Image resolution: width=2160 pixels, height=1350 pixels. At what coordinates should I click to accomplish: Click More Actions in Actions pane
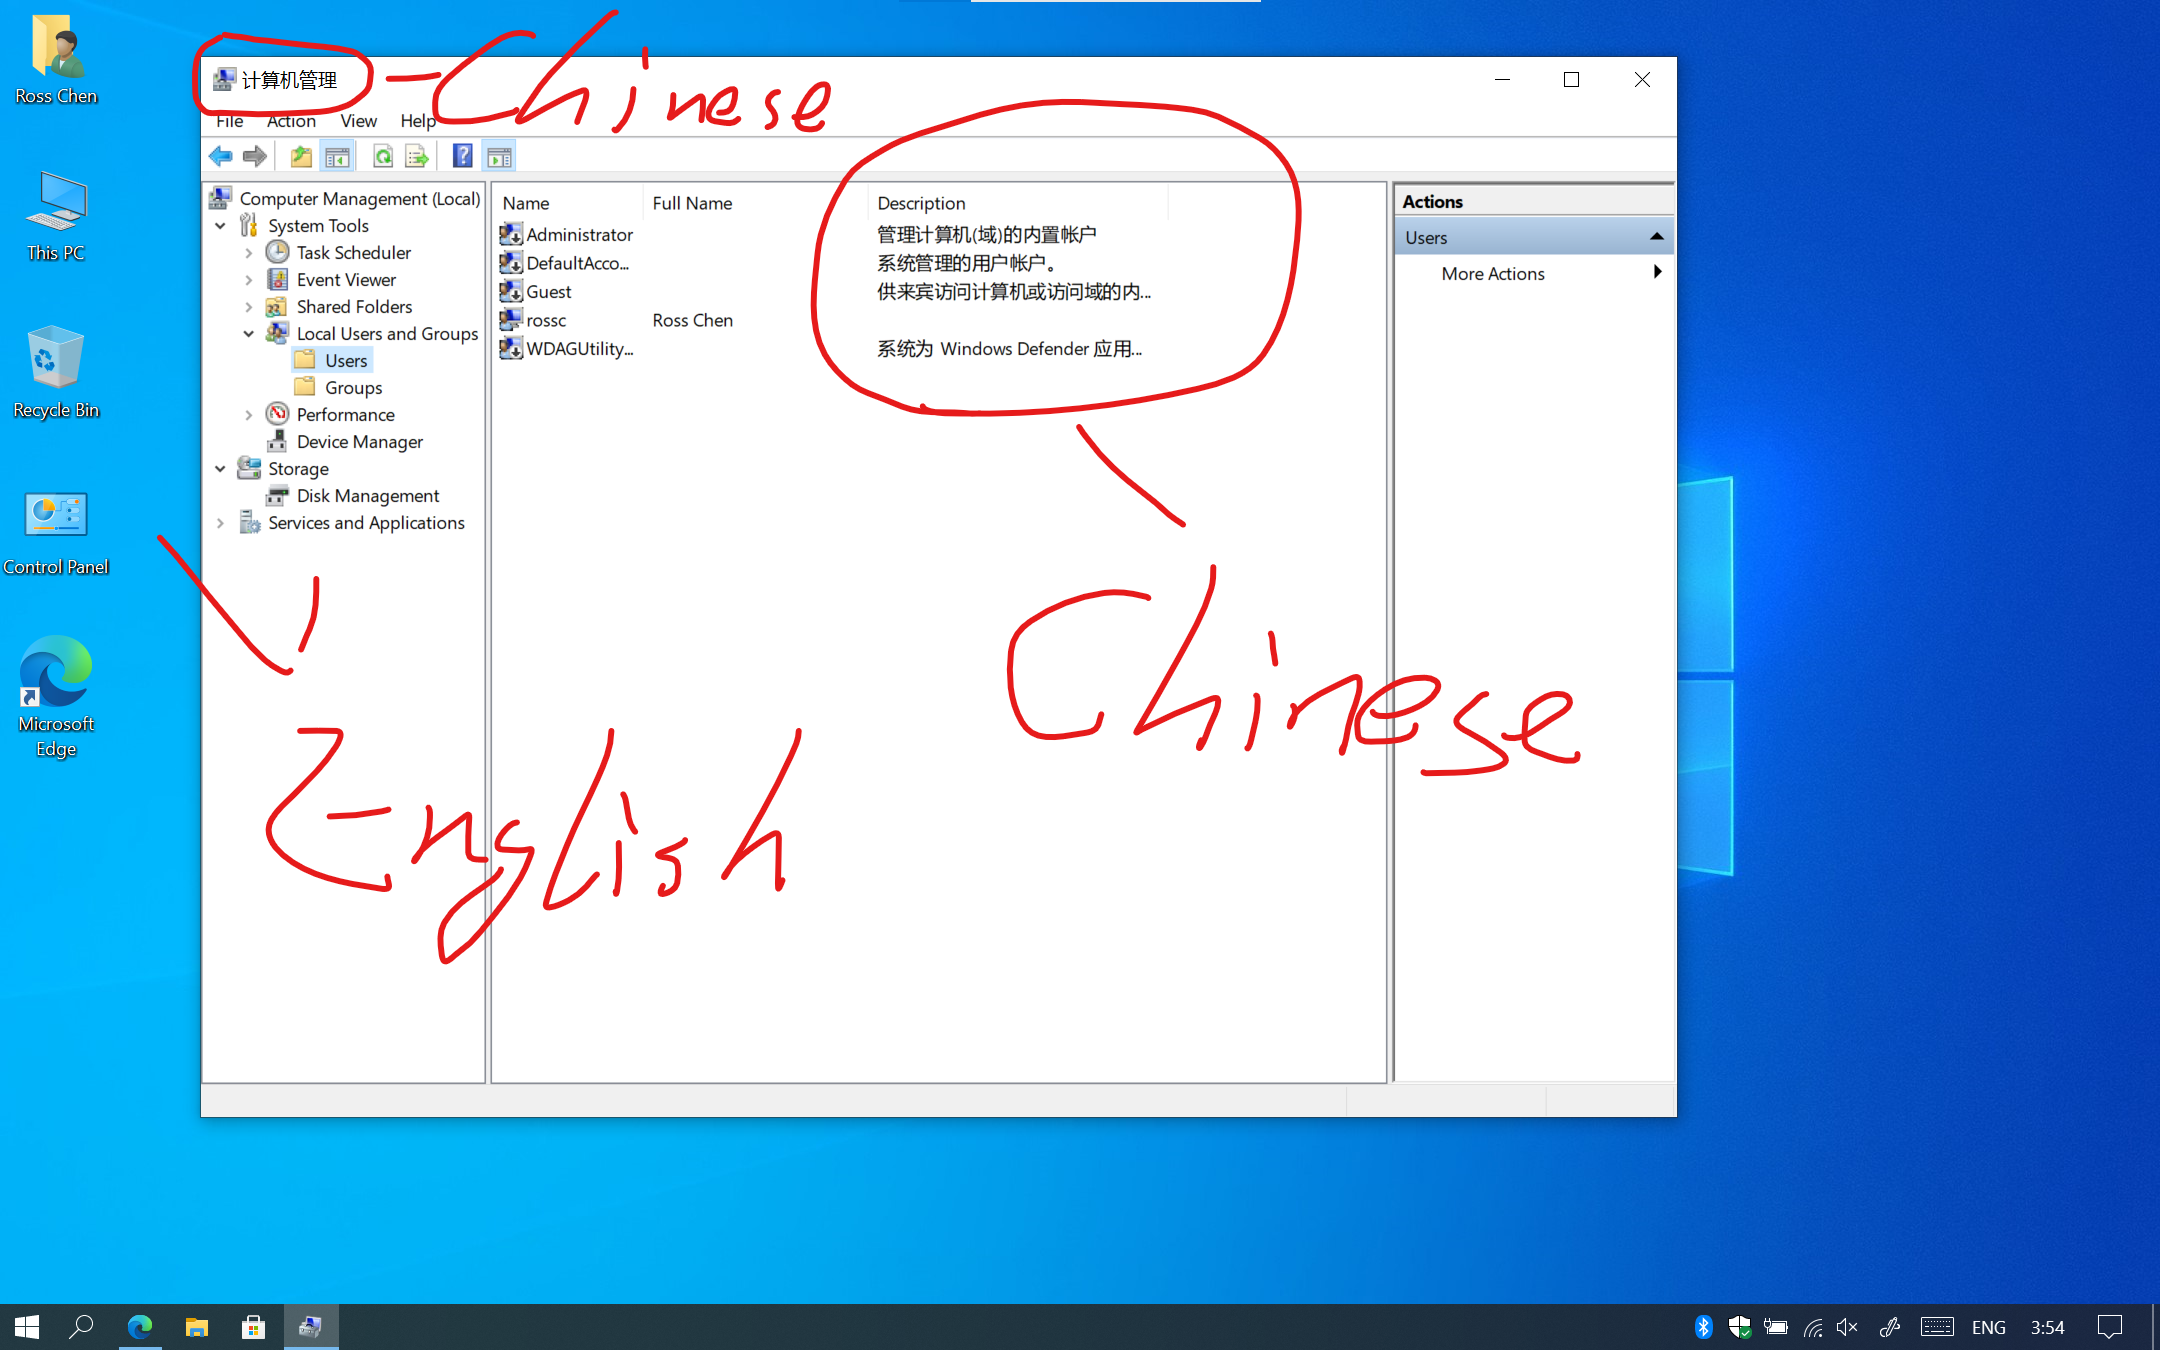pos(1492,273)
